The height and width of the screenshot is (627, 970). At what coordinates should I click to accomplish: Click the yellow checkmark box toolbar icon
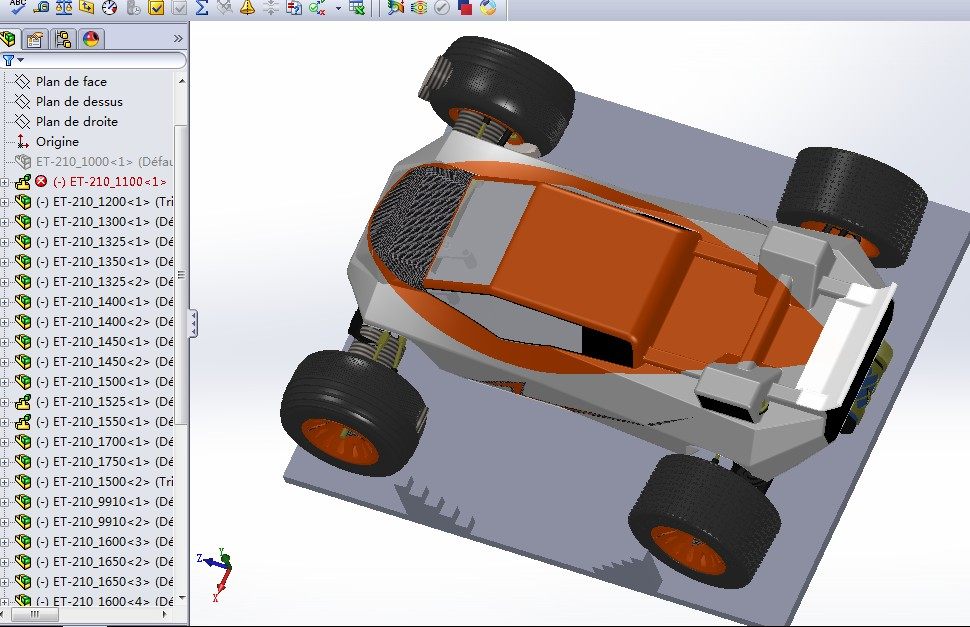point(156,8)
